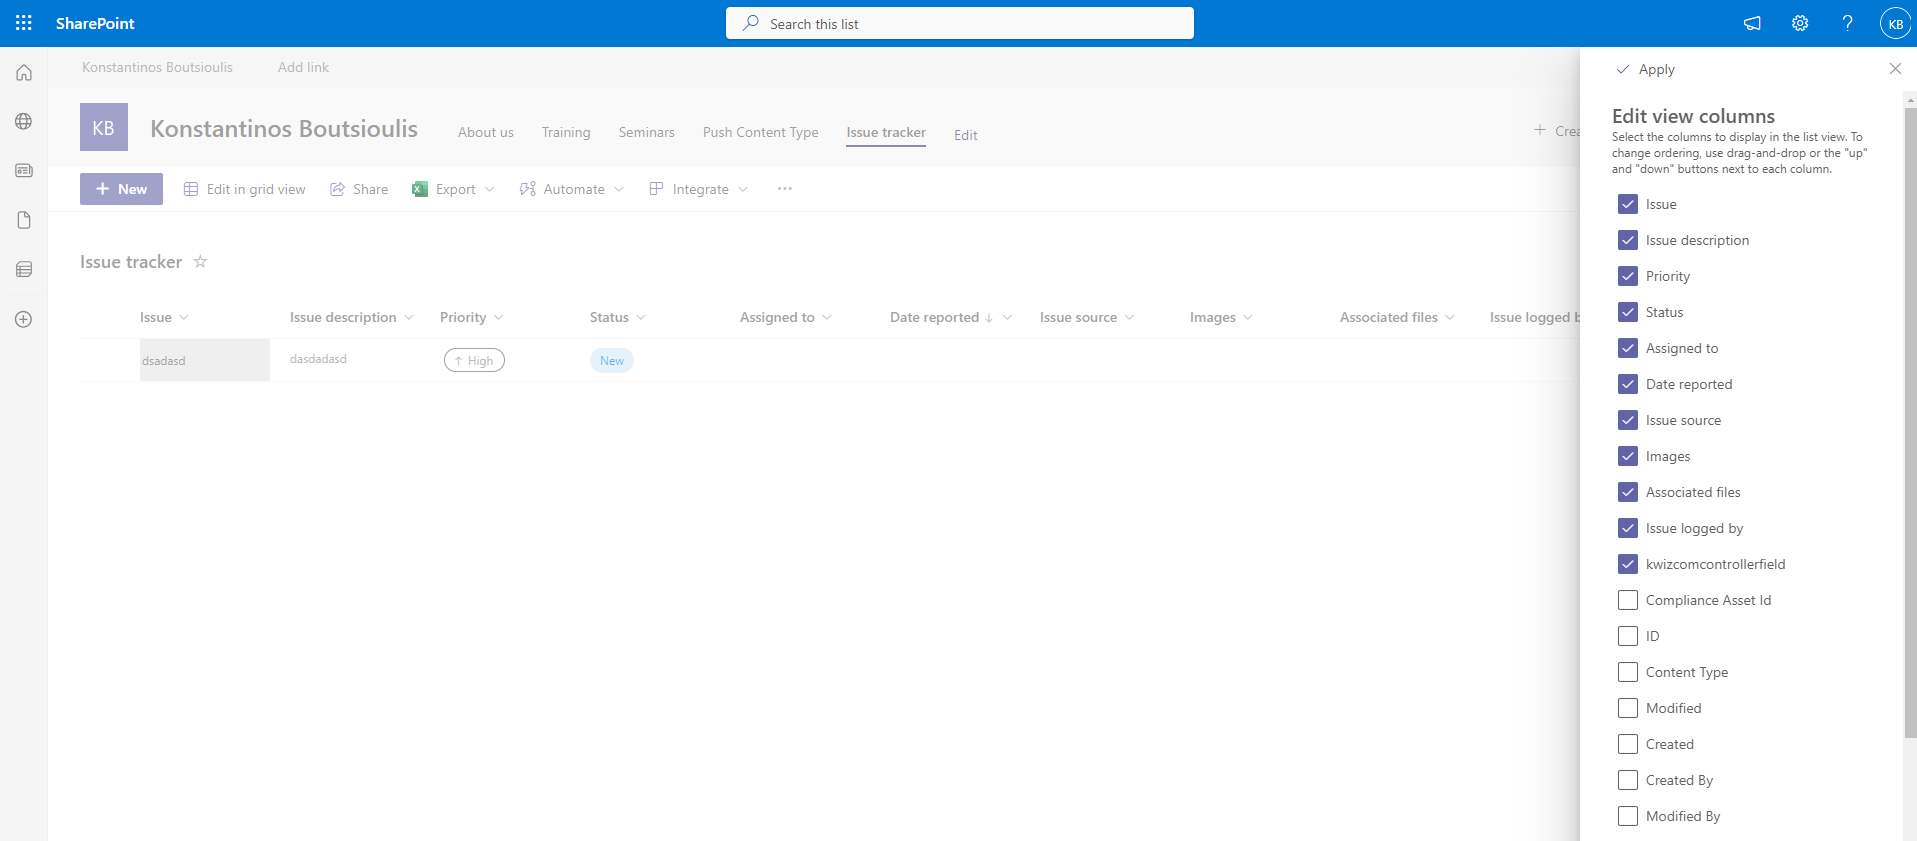This screenshot has height=841, width=1917.
Task: Check the ID column checkbox
Action: (x=1628, y=636)
